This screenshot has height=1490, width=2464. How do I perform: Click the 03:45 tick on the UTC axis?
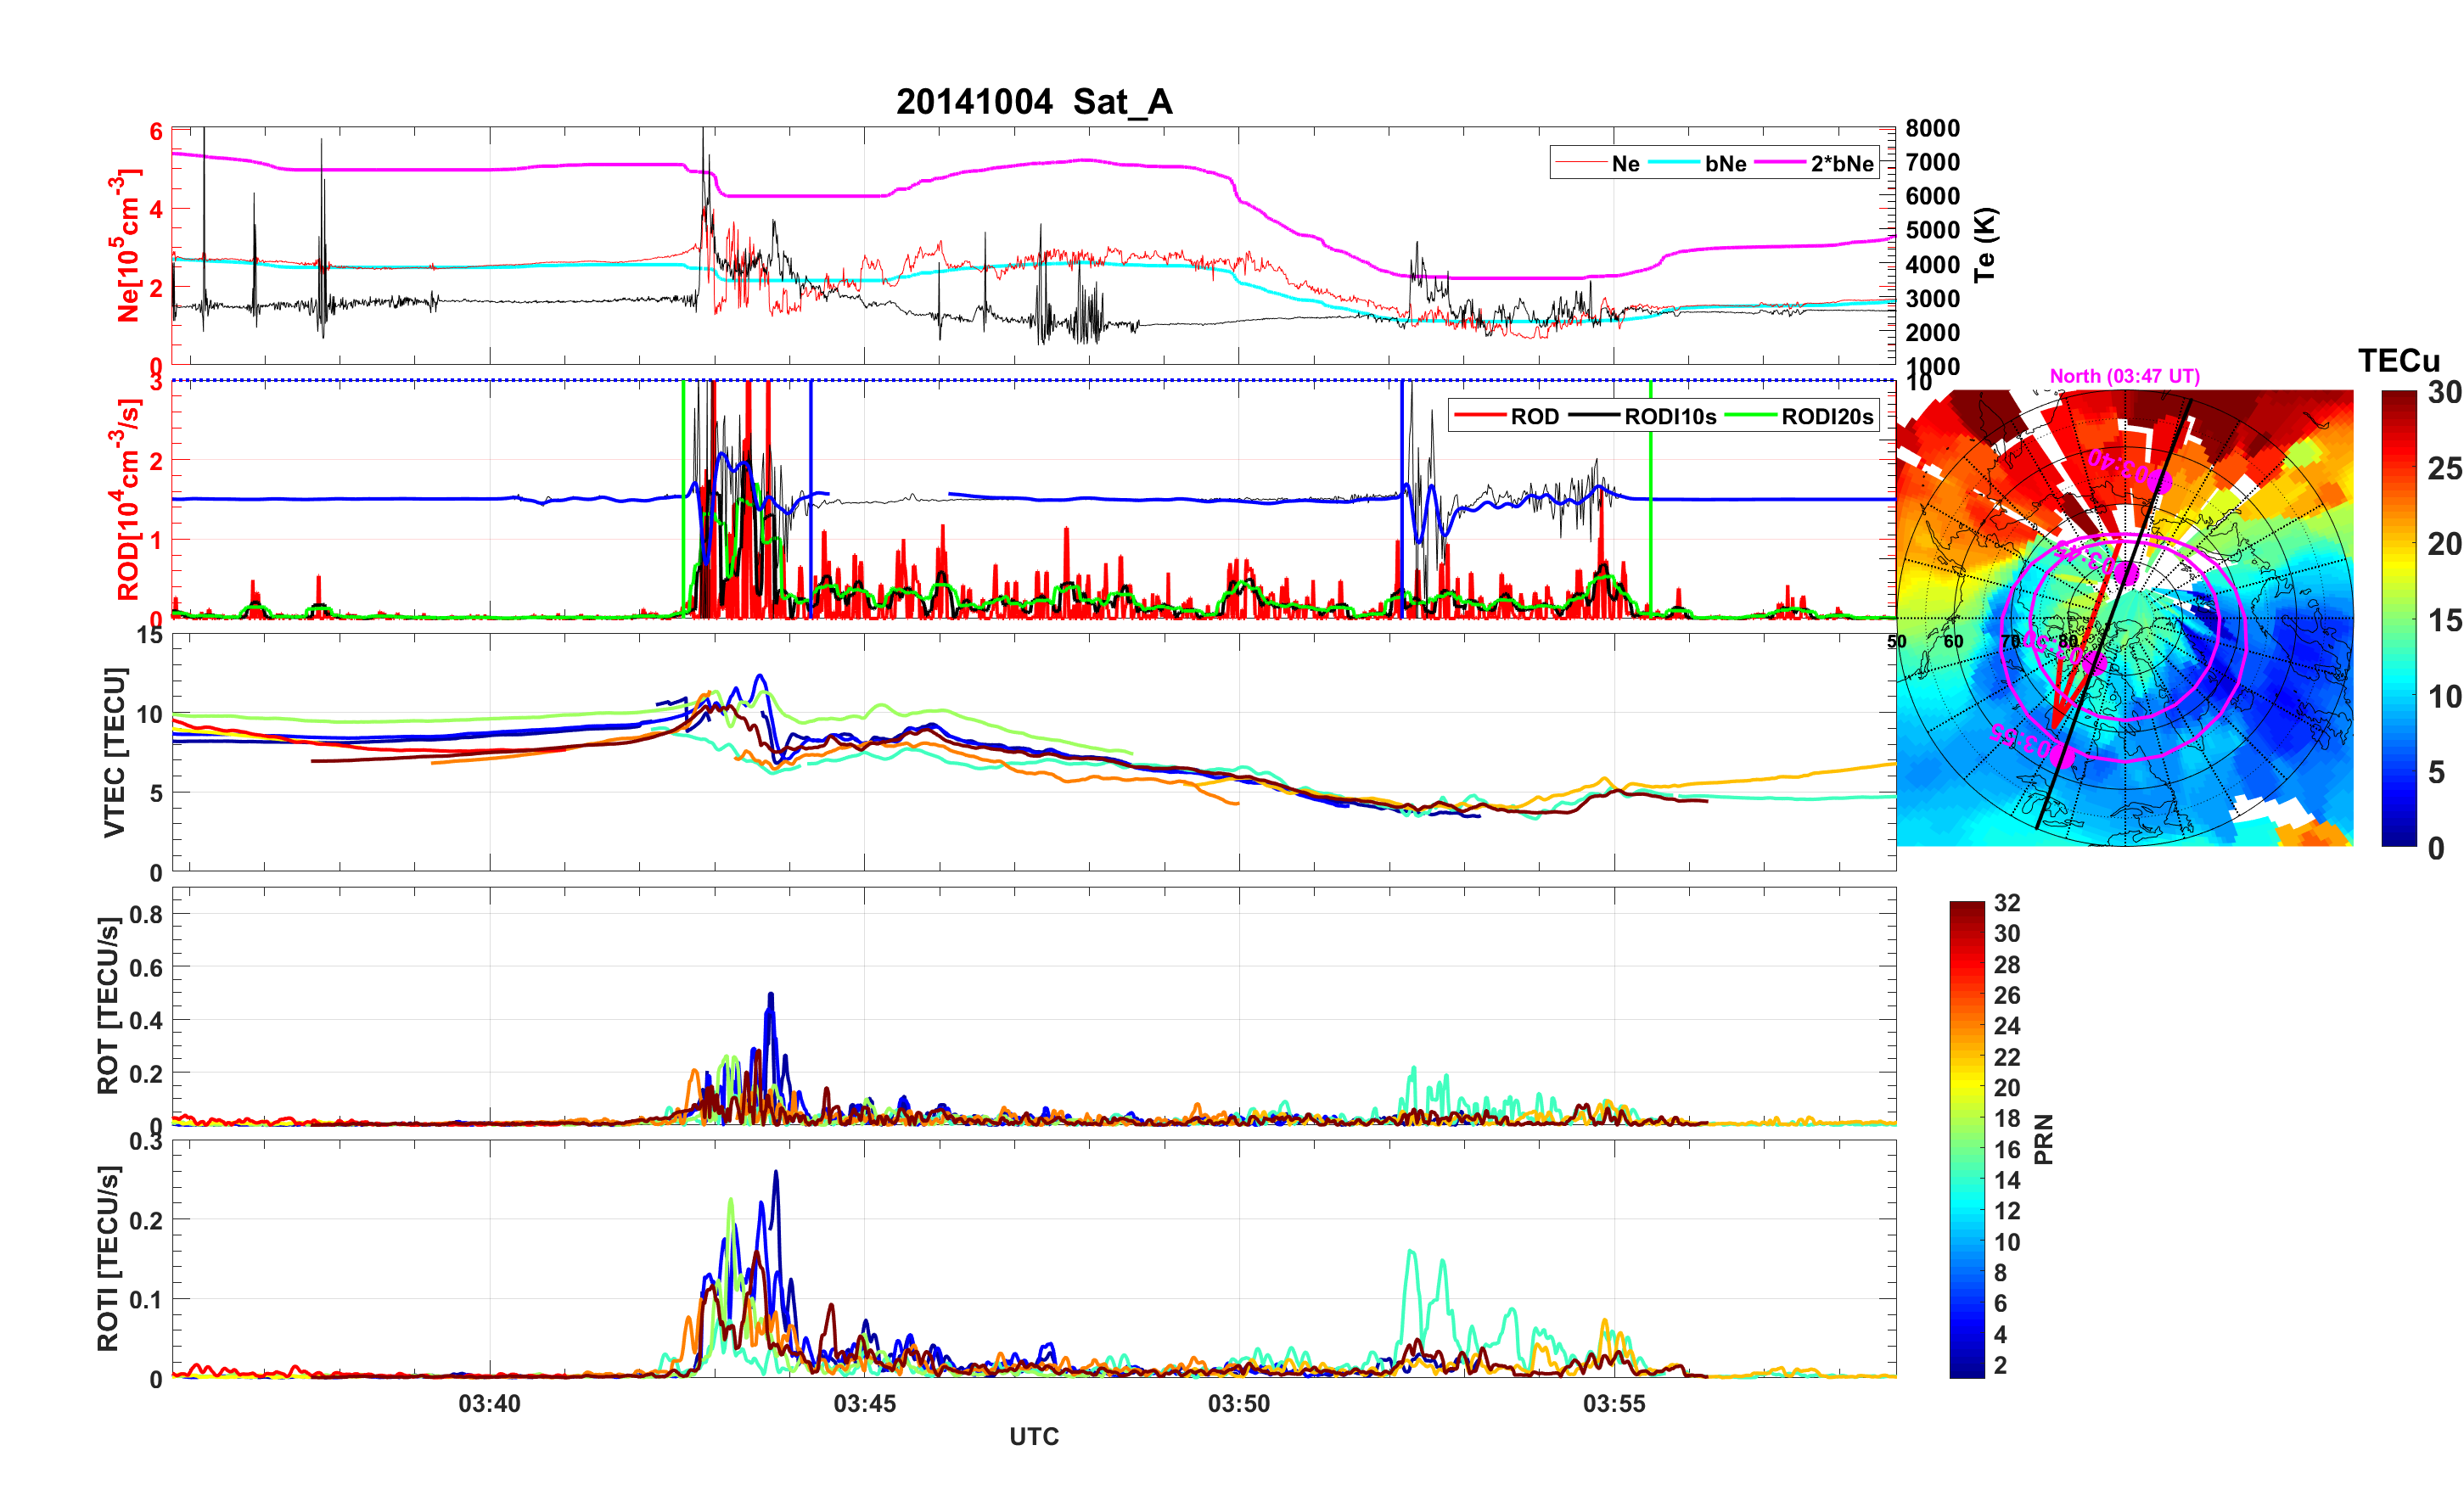click(x=864, y=1403)
